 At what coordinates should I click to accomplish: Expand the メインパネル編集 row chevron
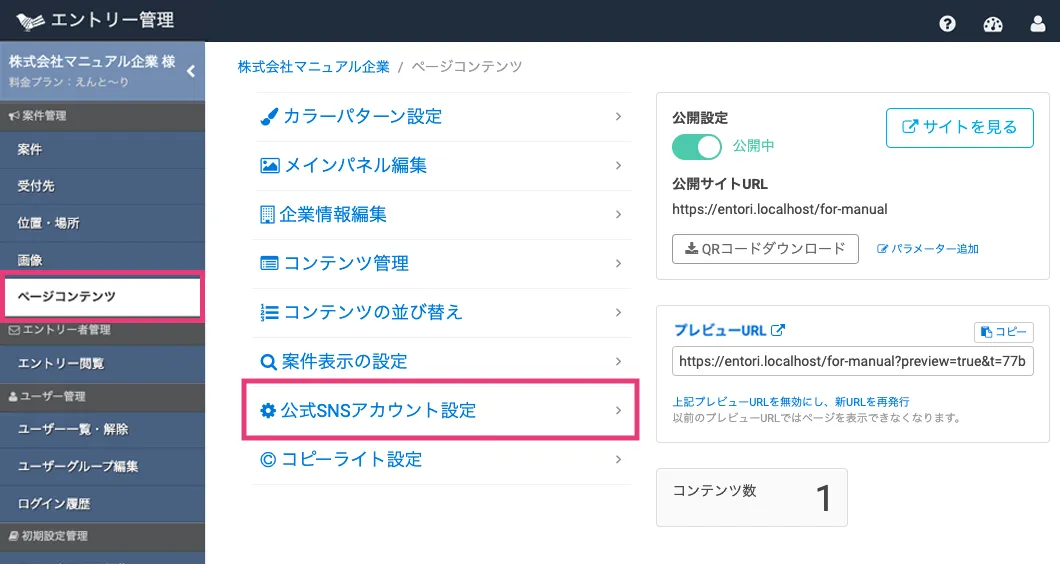(x=618, y=166)
